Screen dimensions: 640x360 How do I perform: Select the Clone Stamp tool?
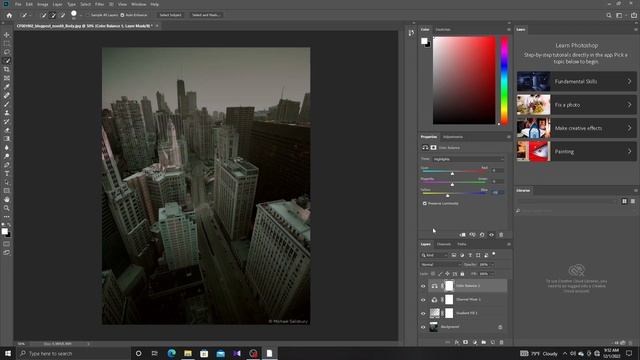click(7, 113)
